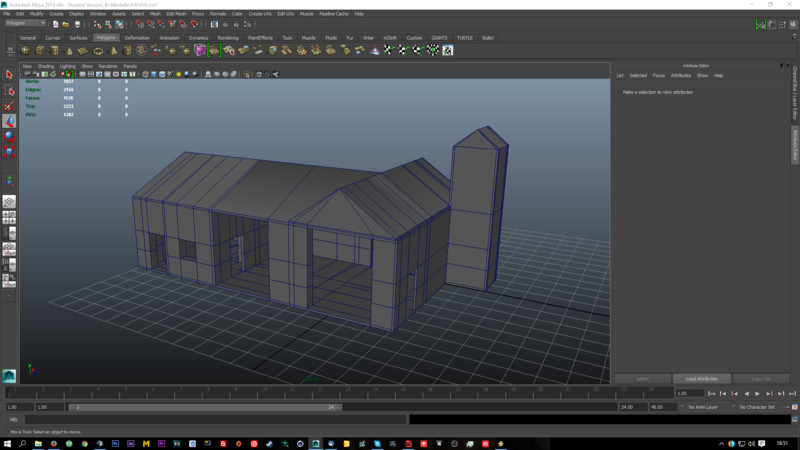Select the polygon sphere shelf icon
Viewport: 800px width, 450px height.
coord(25,50)
